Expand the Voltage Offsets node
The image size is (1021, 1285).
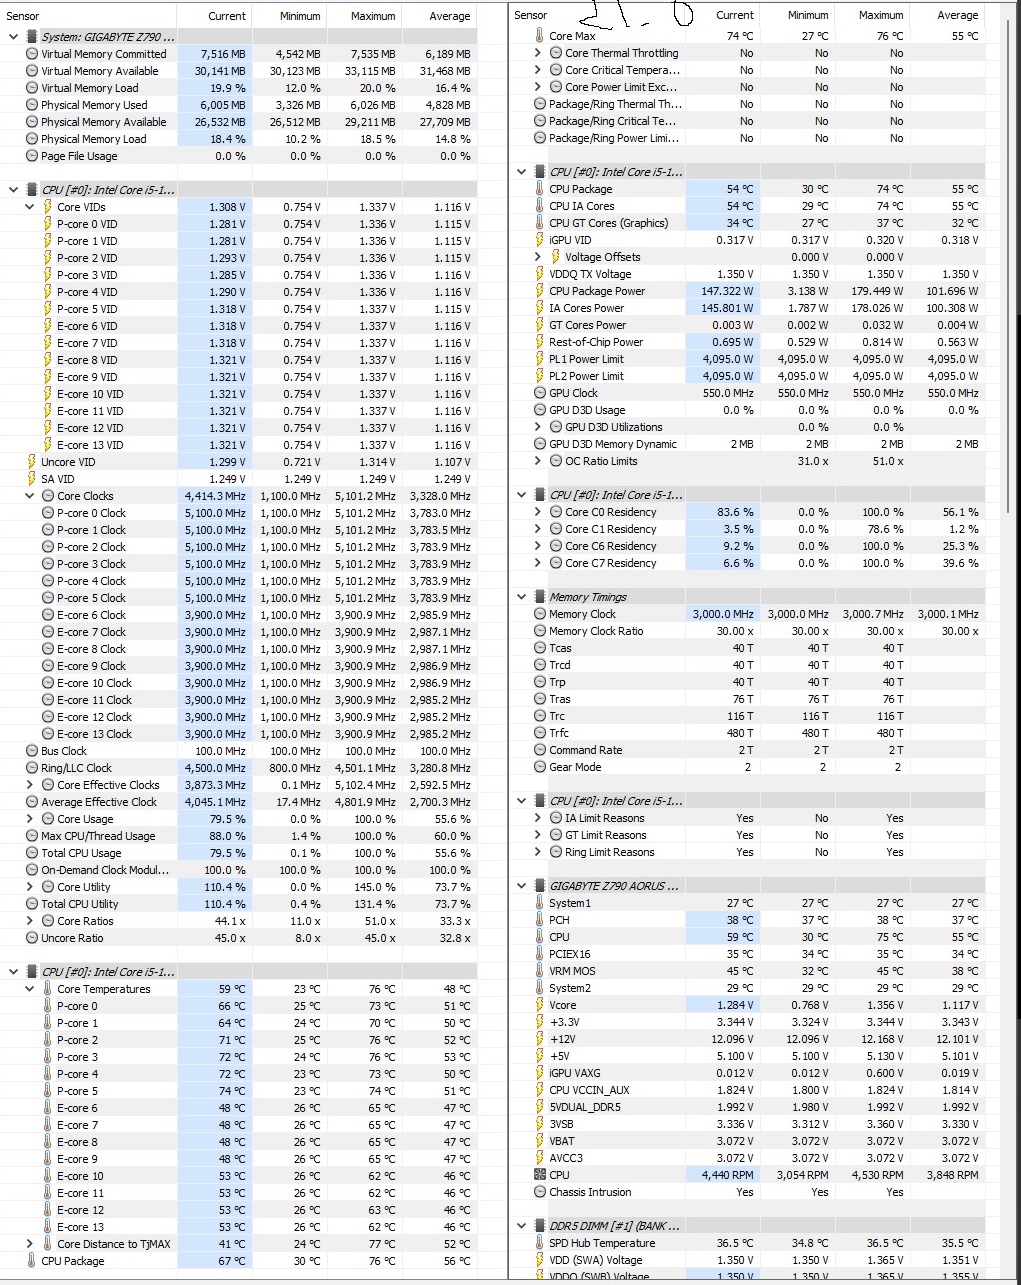(538, 257)
